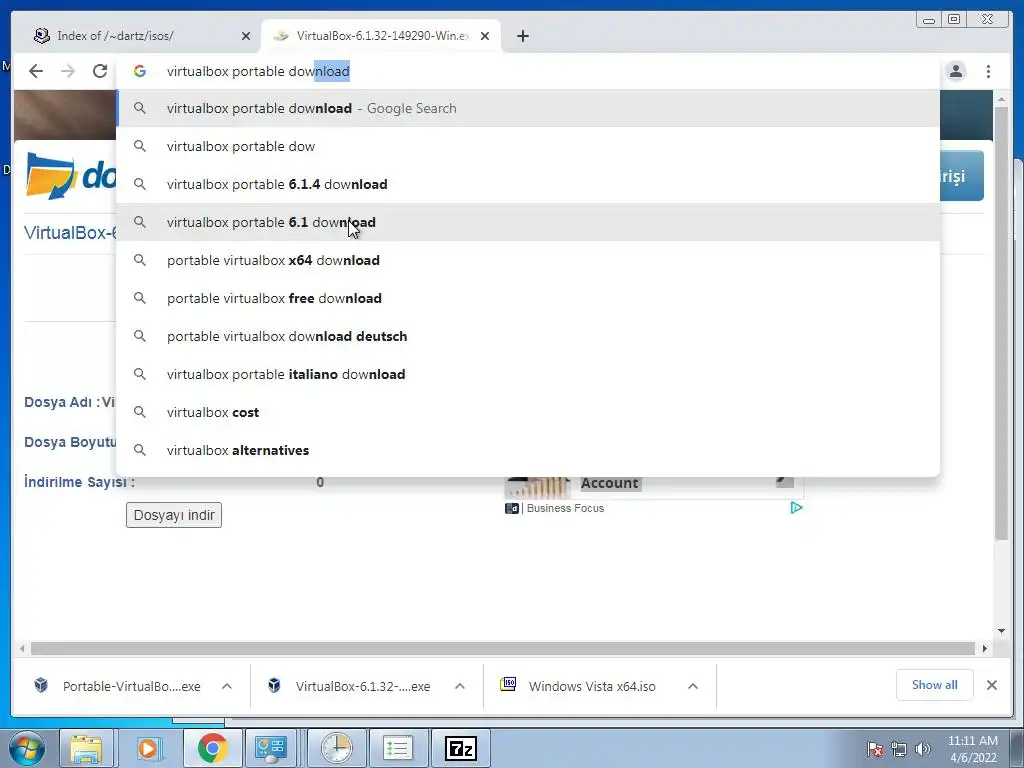Click the forward navigation arrow
The width and height of the screenshot is (1024, 768).
pyautogui.click(x=68, y=71)
